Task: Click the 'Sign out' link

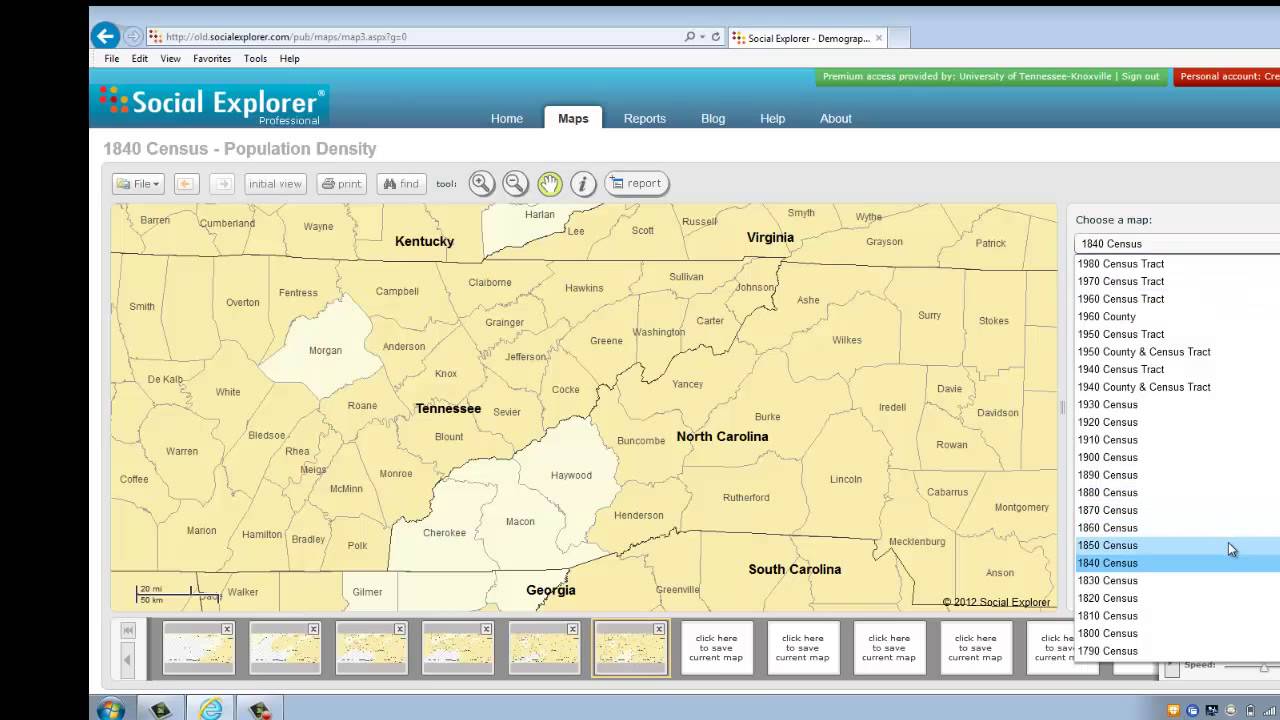Action: 1140,76
